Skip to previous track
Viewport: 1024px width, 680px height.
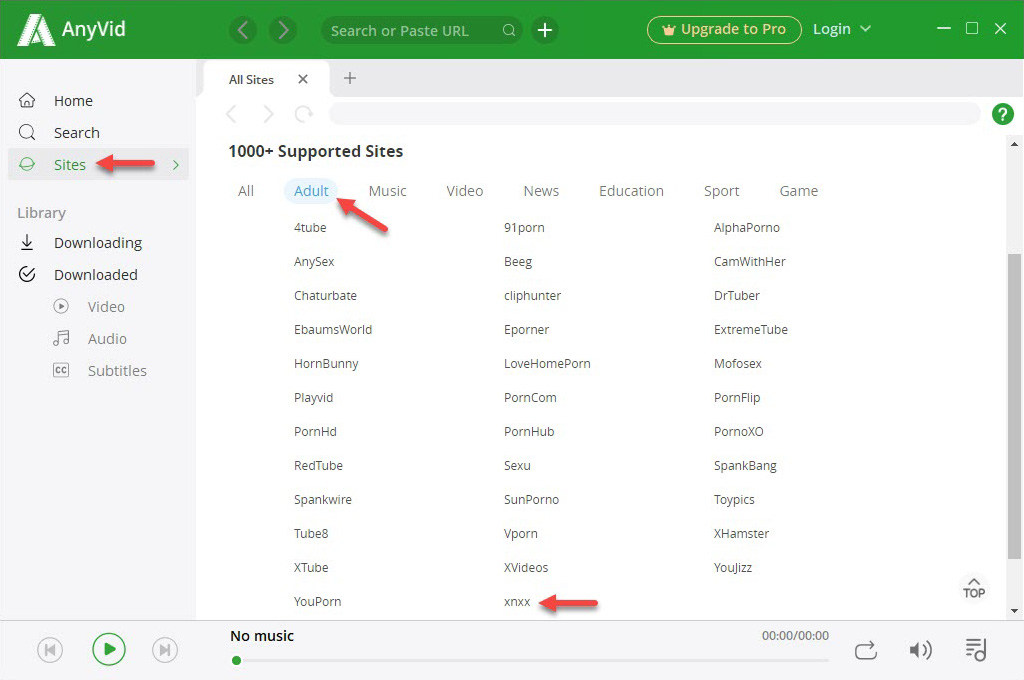click(50, 650)
